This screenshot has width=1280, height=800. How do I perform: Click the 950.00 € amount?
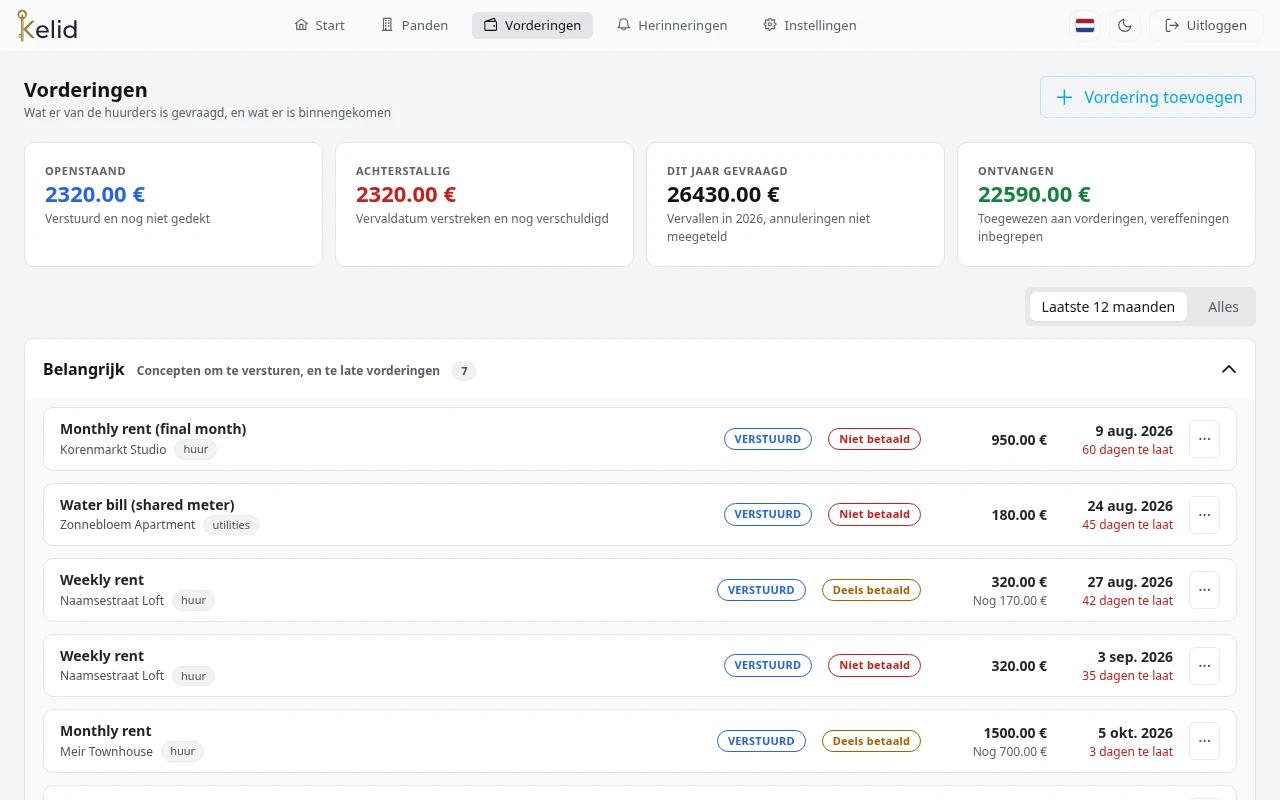coord(1019,439)
